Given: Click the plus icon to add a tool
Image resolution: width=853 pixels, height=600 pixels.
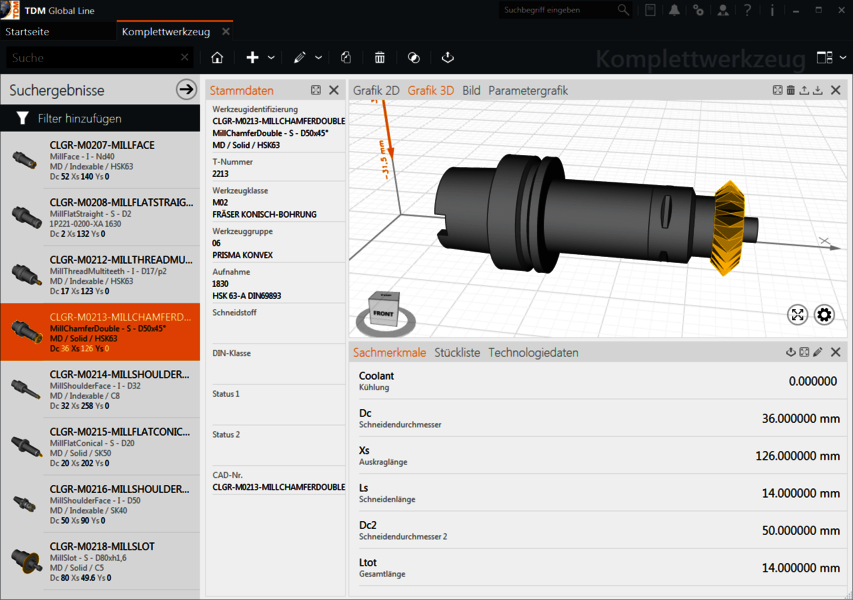Looking at the screenshot, I should [252, 58].
